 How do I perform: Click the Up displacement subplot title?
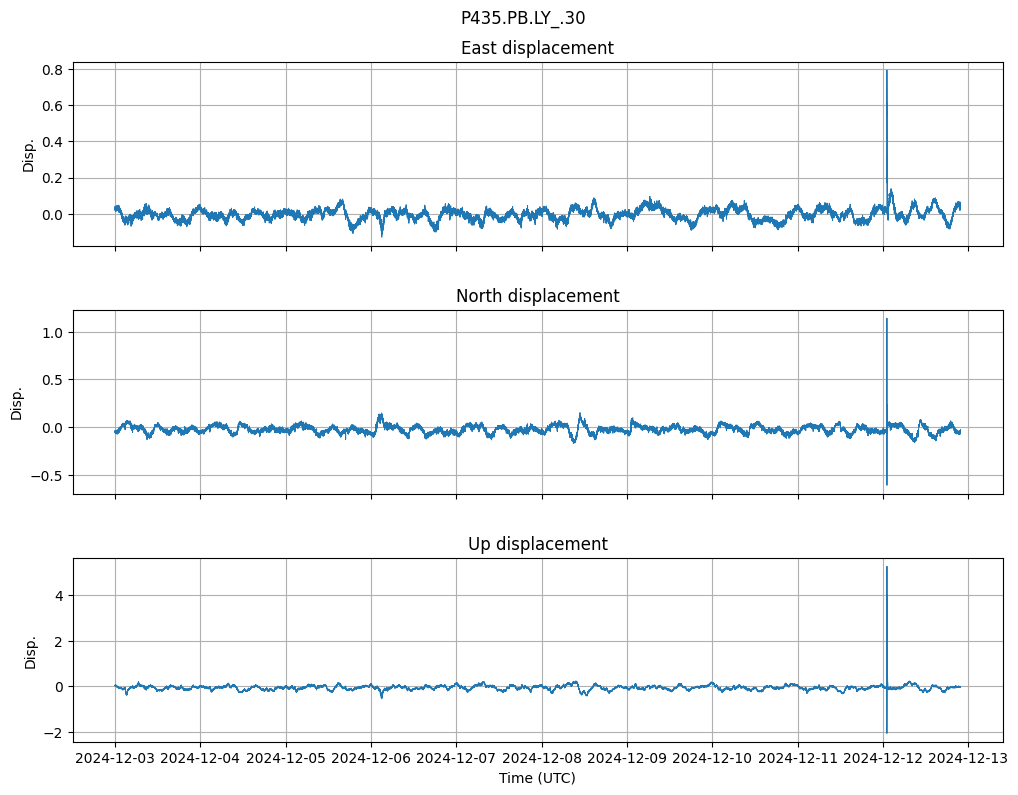point(537,544)
